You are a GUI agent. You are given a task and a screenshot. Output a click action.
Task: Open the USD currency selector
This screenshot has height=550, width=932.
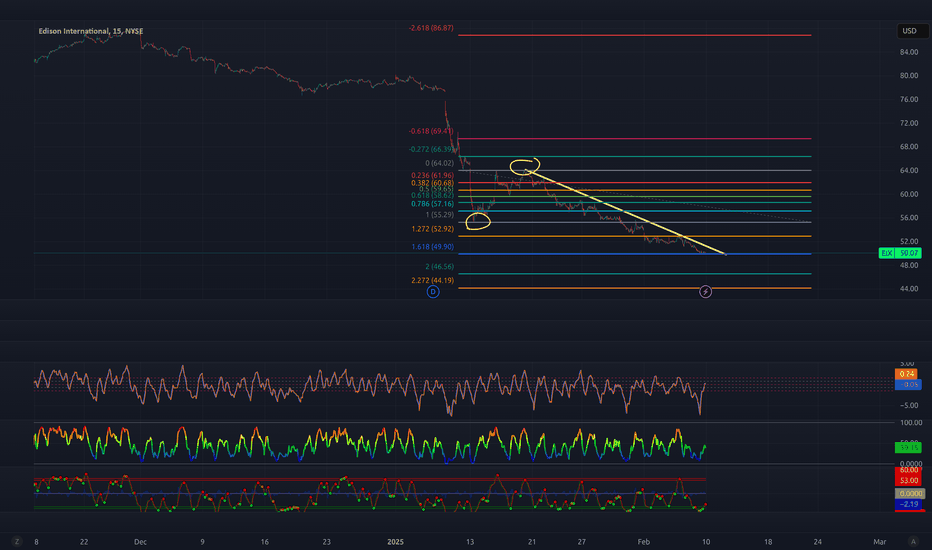coord(911,31)
